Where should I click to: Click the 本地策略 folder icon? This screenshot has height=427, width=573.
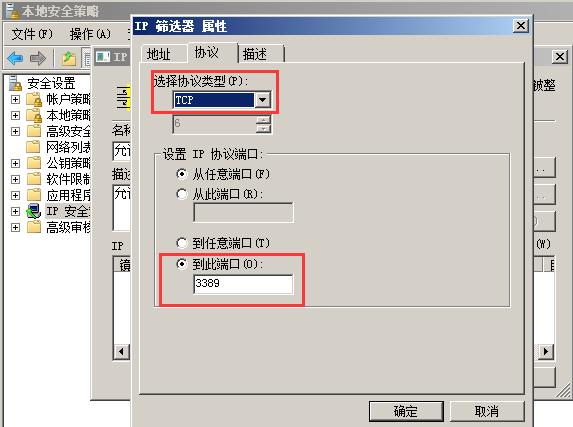[34, 116]
